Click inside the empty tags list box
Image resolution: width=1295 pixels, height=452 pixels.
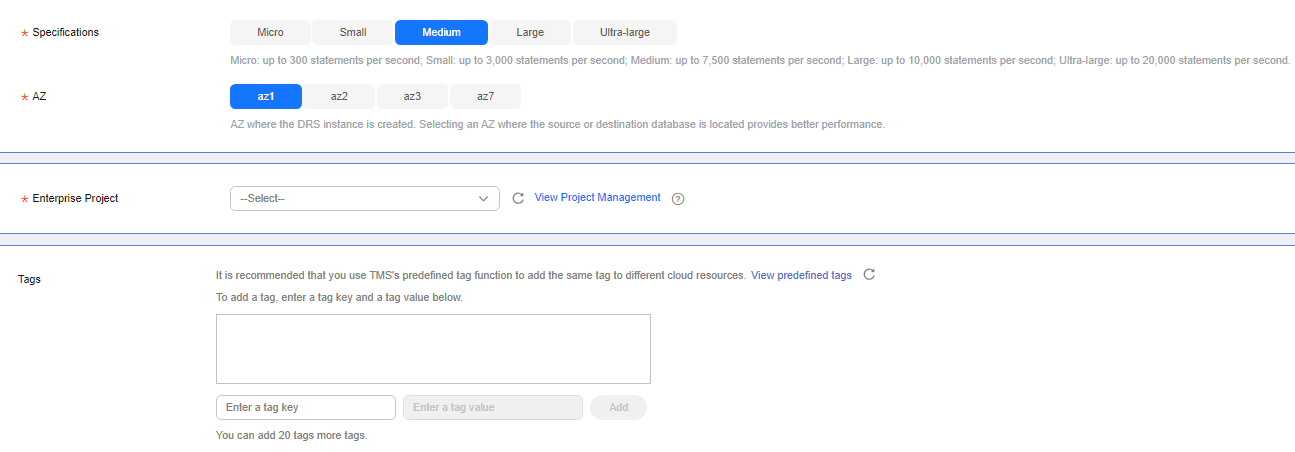point(433,348)
